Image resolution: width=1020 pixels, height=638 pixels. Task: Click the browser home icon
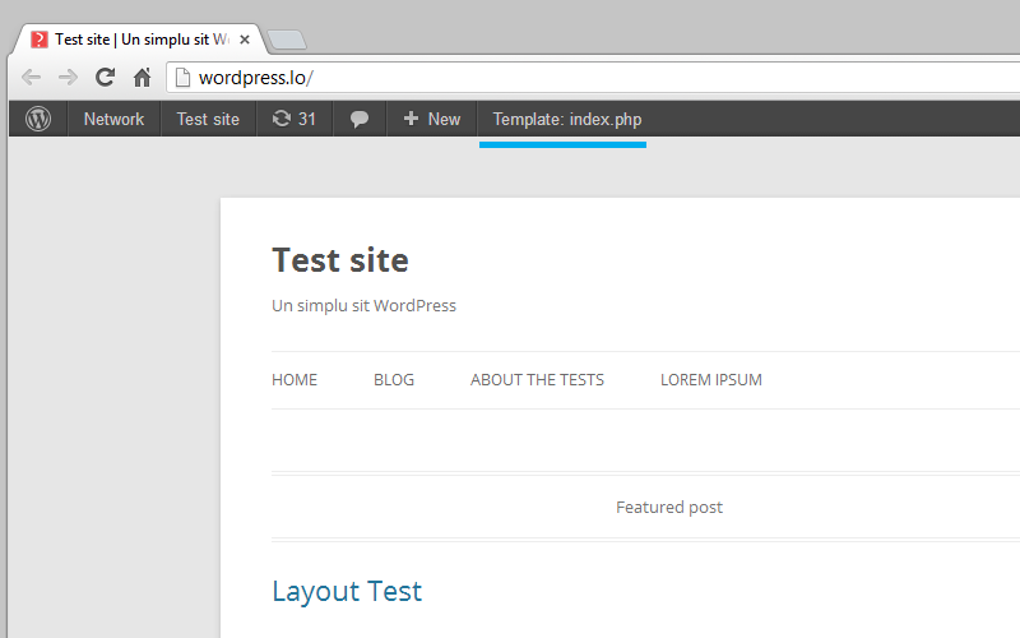[141, 77]
